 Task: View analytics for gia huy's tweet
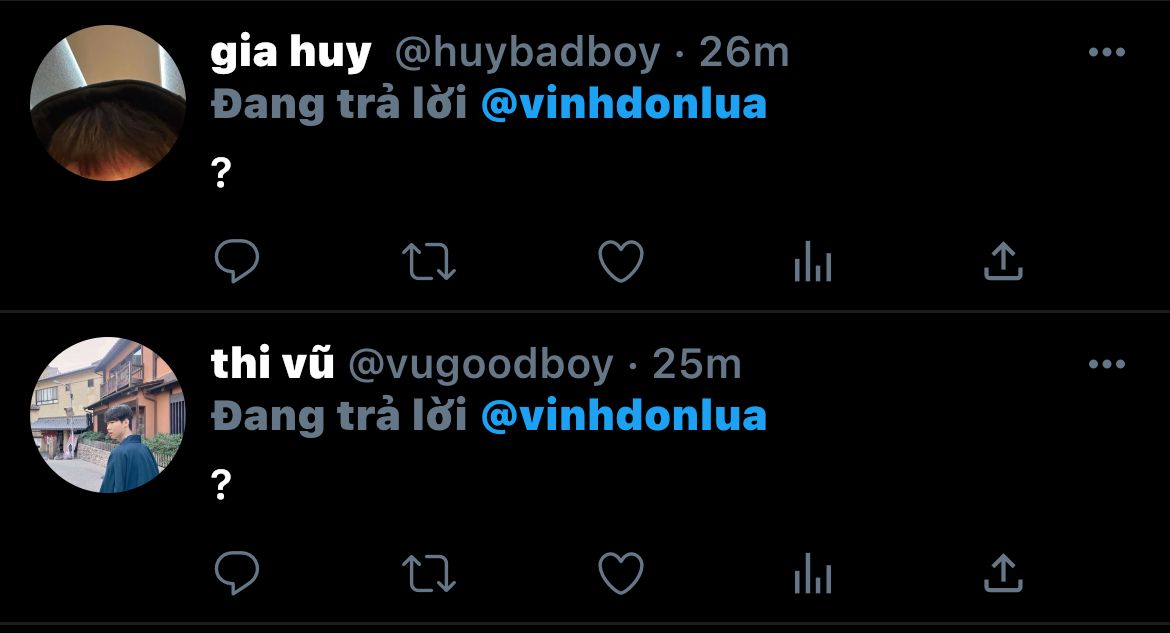[813, 261]
